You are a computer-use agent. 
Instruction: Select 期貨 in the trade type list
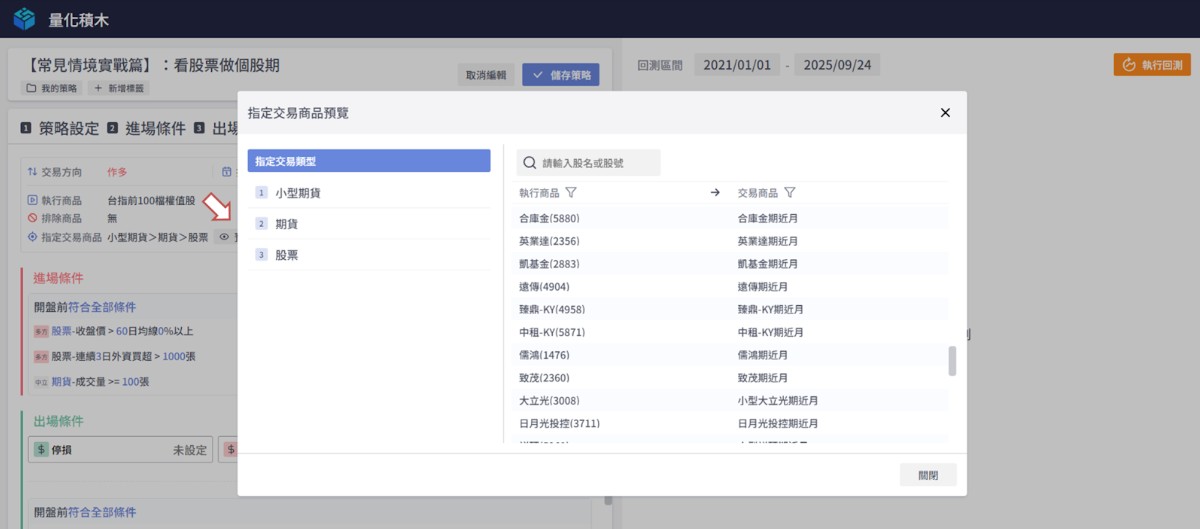[286, 224]
